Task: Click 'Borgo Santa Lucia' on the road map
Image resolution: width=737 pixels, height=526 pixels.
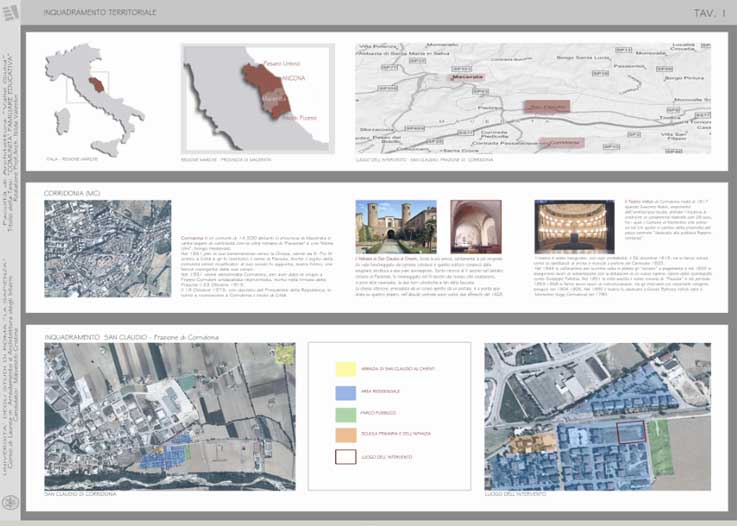Action: [x=583, y=57]
